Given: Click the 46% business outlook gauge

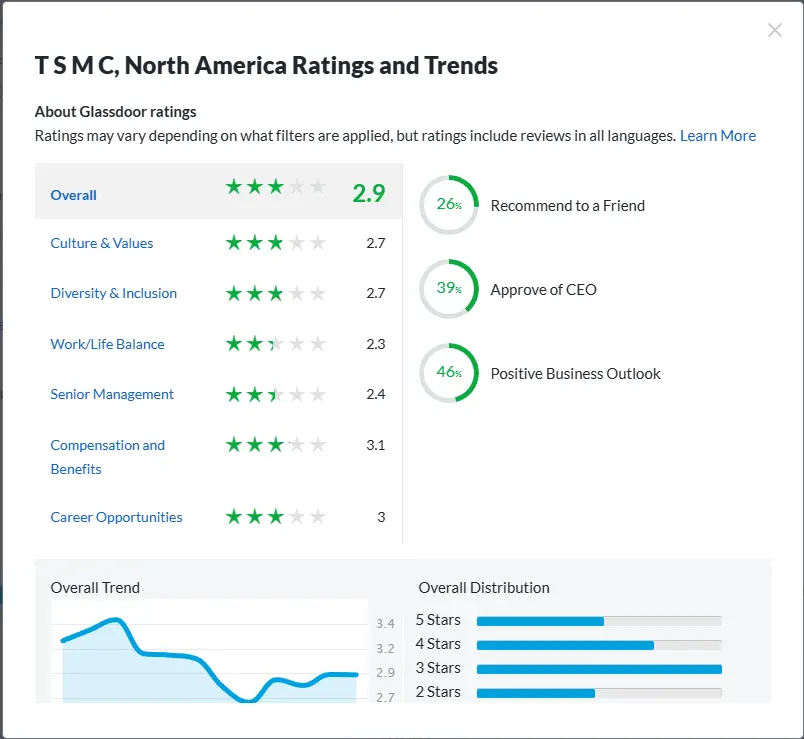Looking at the screenshot, I should click(449, 373).
